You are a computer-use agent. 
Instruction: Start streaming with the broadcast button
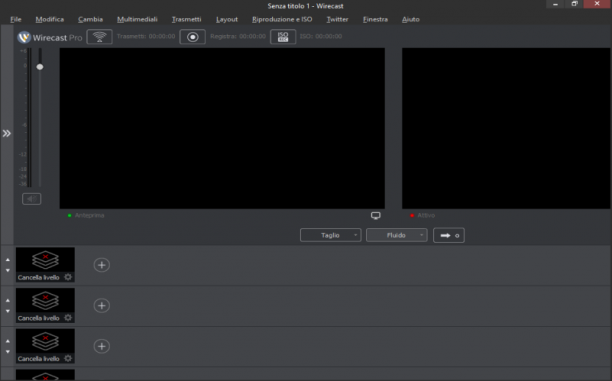tap(100, 37)
